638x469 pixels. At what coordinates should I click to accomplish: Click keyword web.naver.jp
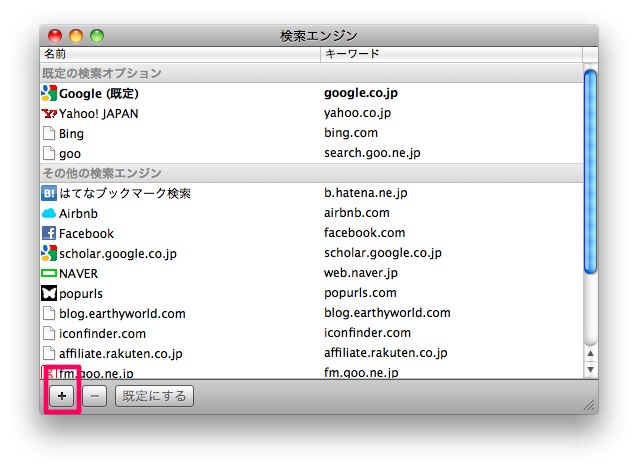point(361,273)
